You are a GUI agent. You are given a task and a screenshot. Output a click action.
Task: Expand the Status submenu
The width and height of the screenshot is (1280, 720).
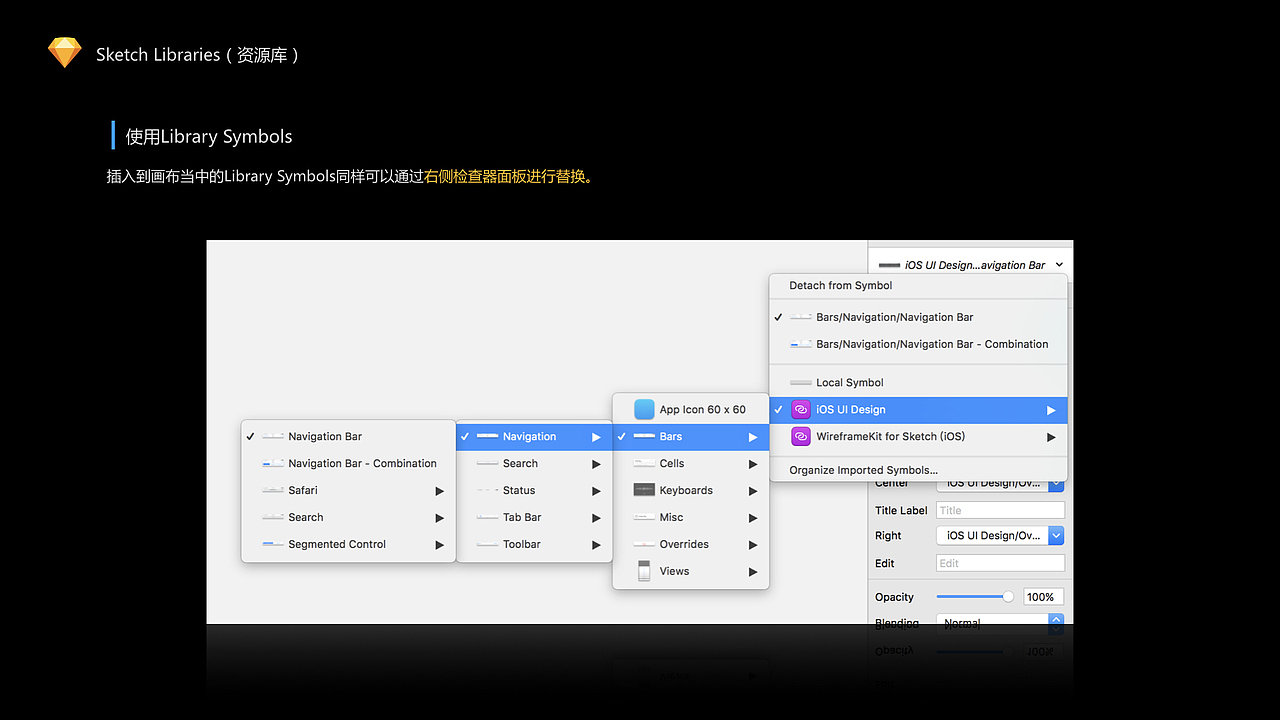(x=534, y=490)
